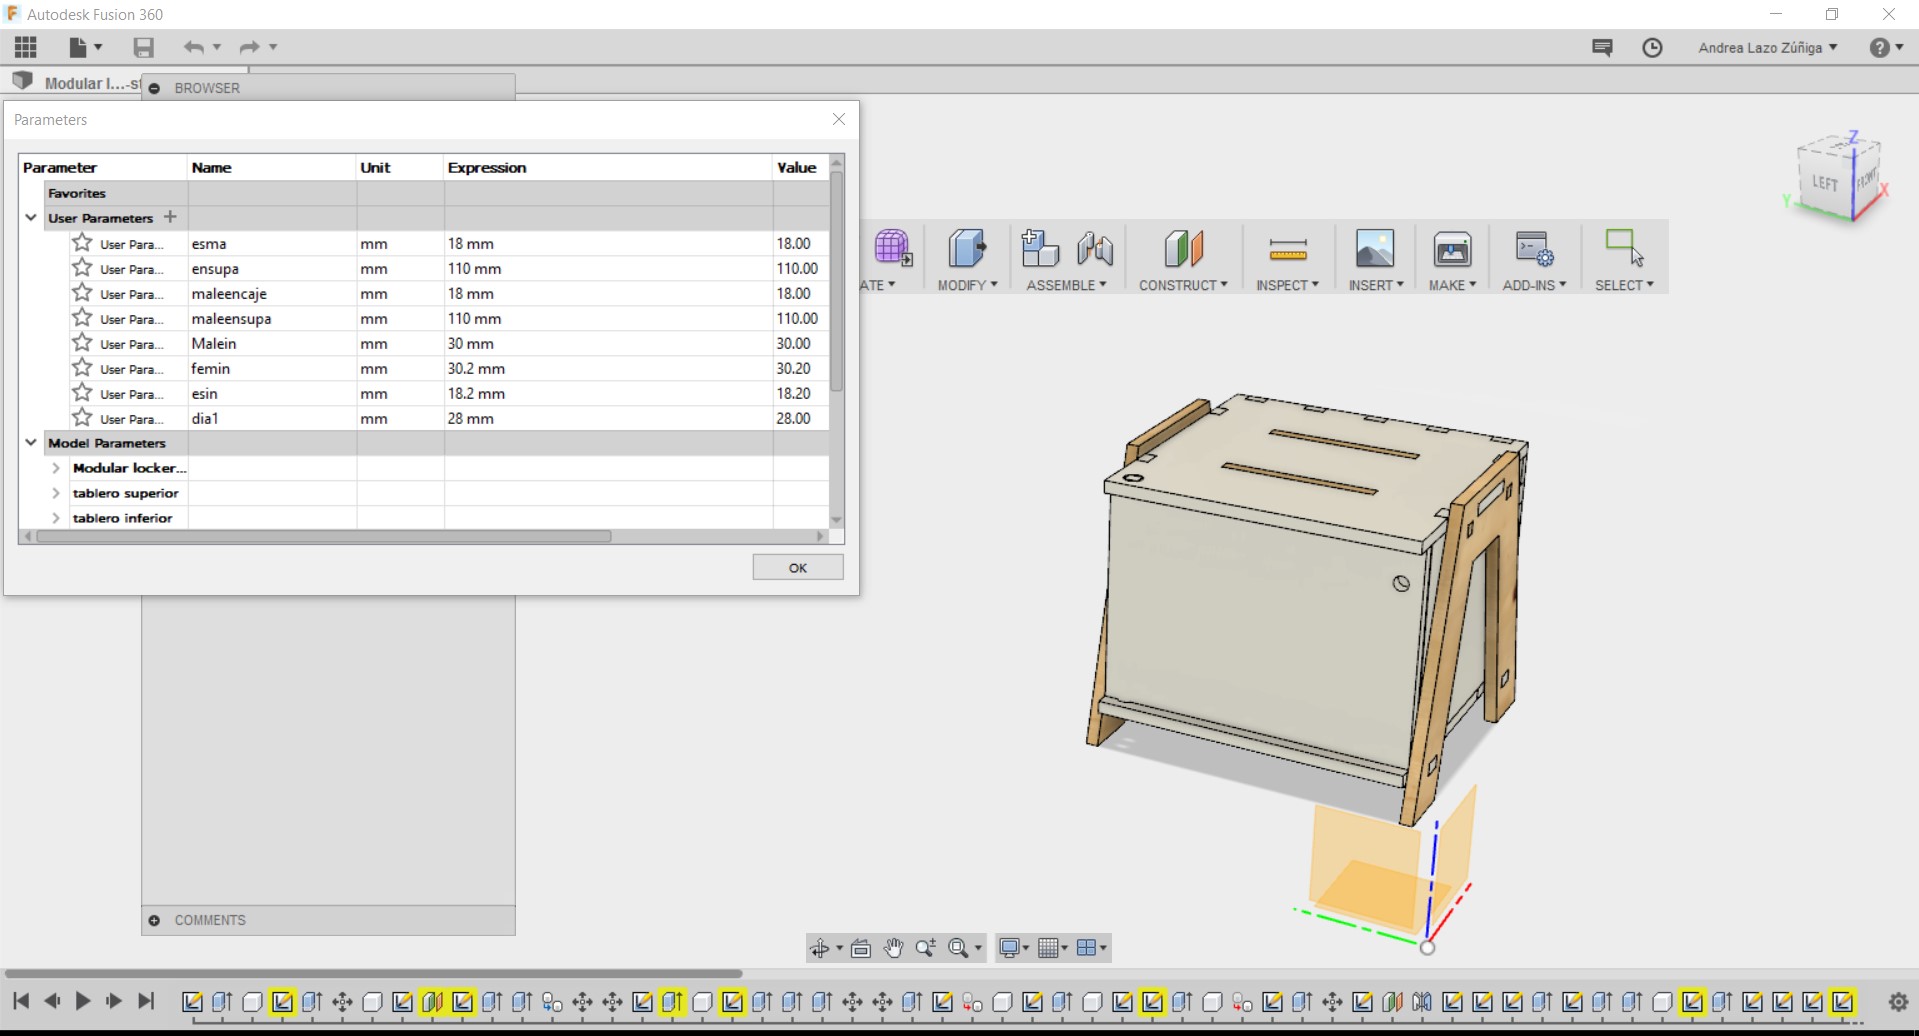Open the data panel grid icon

coord(26,47)
